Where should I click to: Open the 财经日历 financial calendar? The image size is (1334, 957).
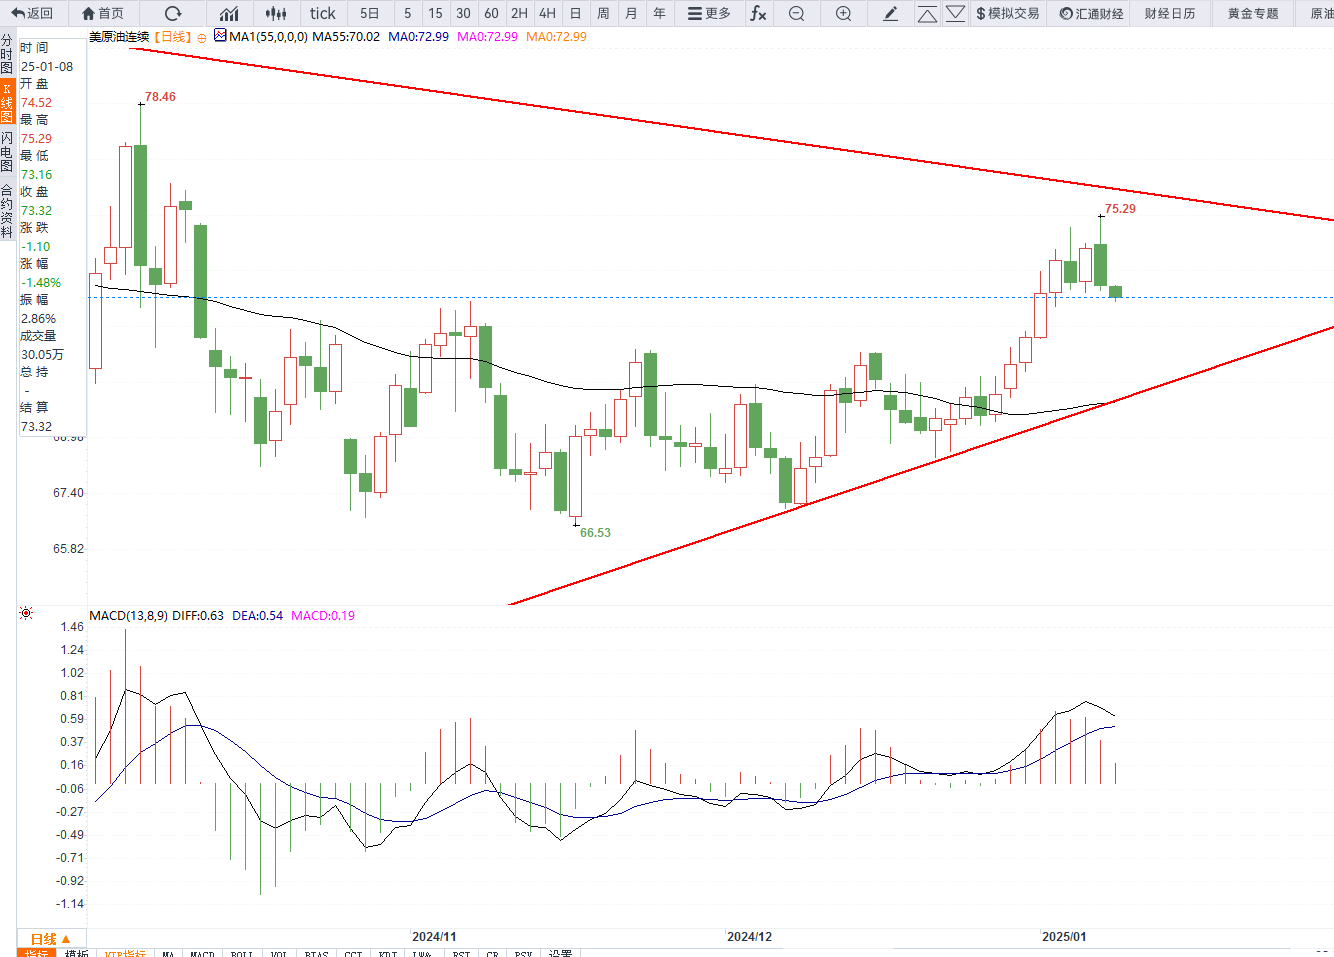coord(1170,13)
